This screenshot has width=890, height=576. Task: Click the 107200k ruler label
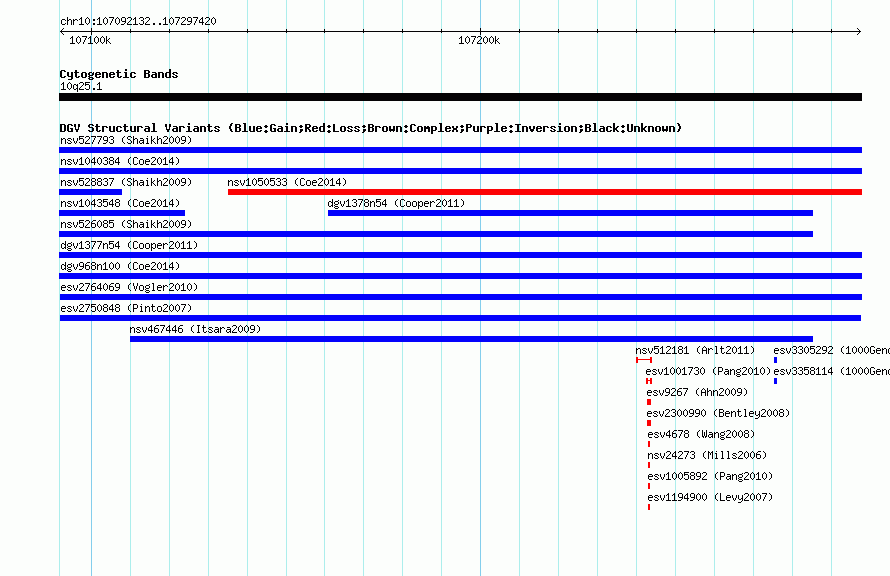click(x=479, y=40)
